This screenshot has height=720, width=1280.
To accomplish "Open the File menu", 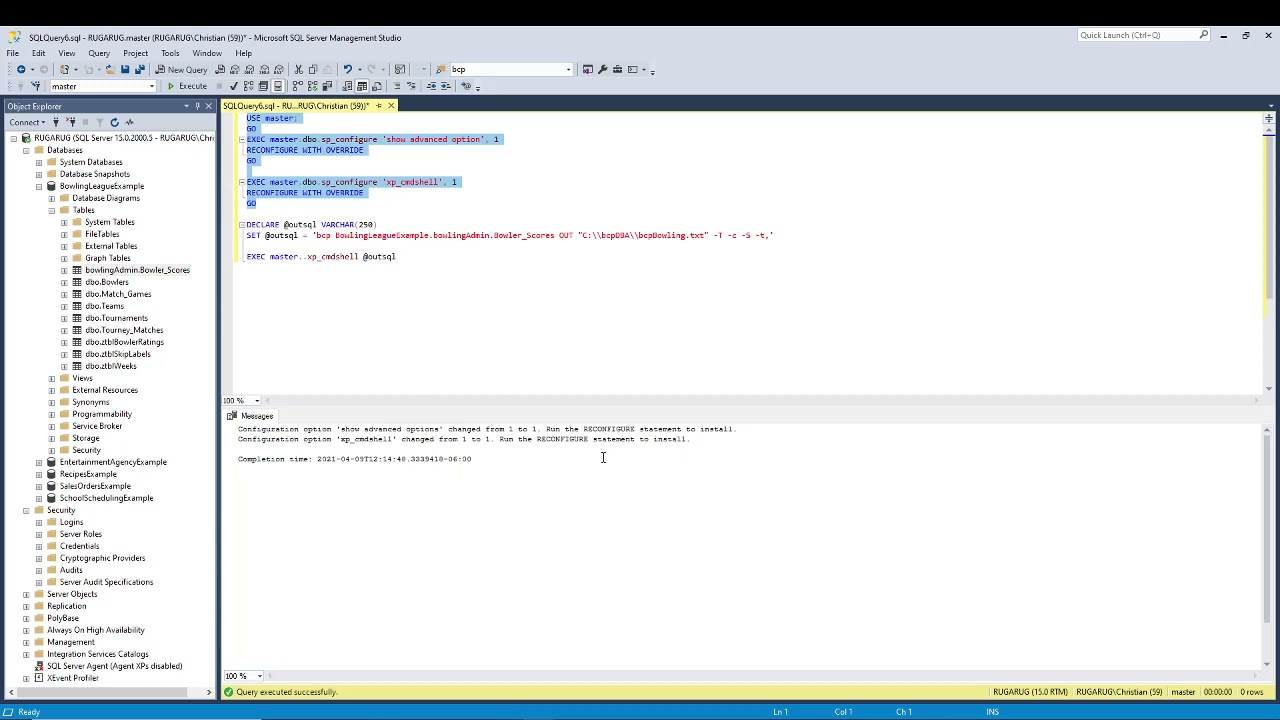I will coord(13,53).
